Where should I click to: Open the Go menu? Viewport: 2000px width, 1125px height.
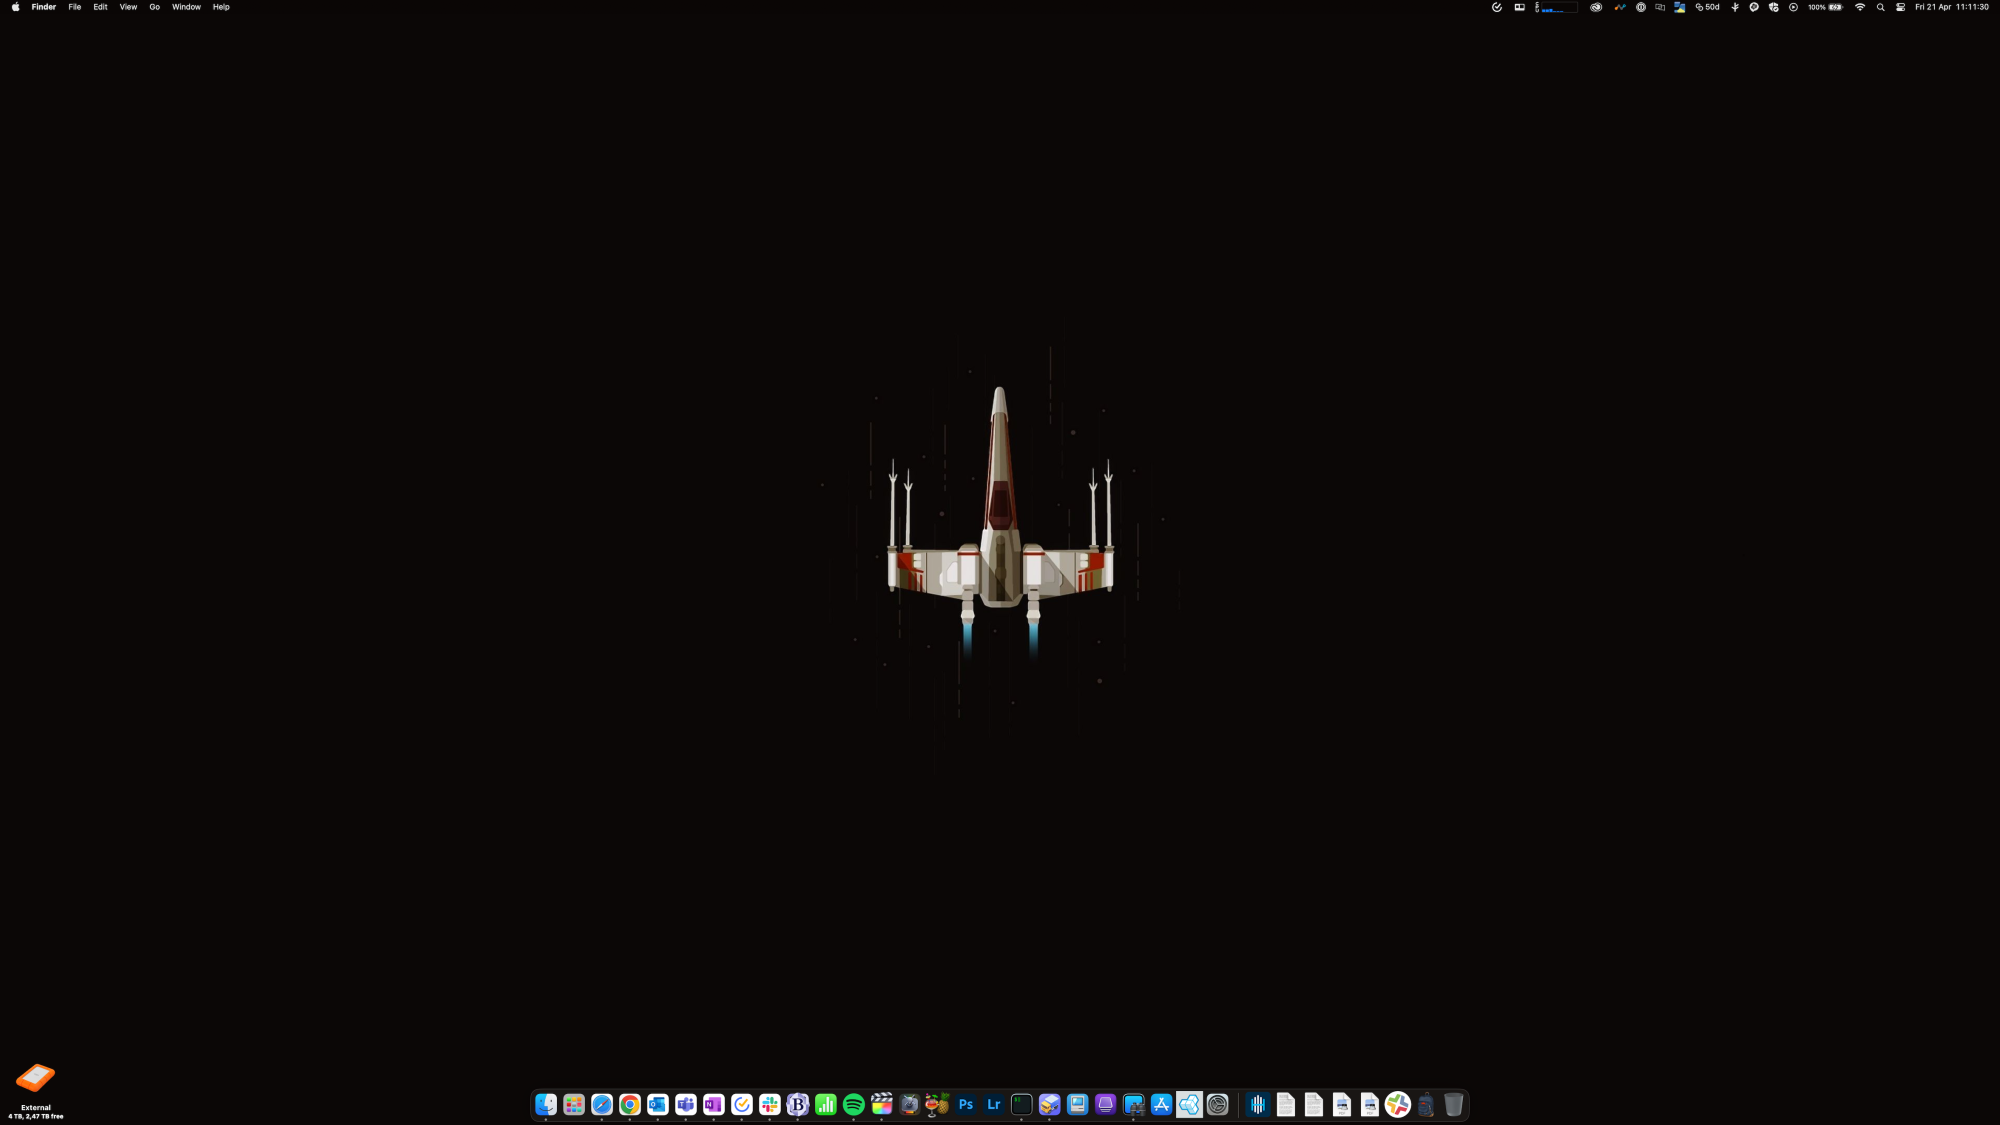[x=155, y=7]
